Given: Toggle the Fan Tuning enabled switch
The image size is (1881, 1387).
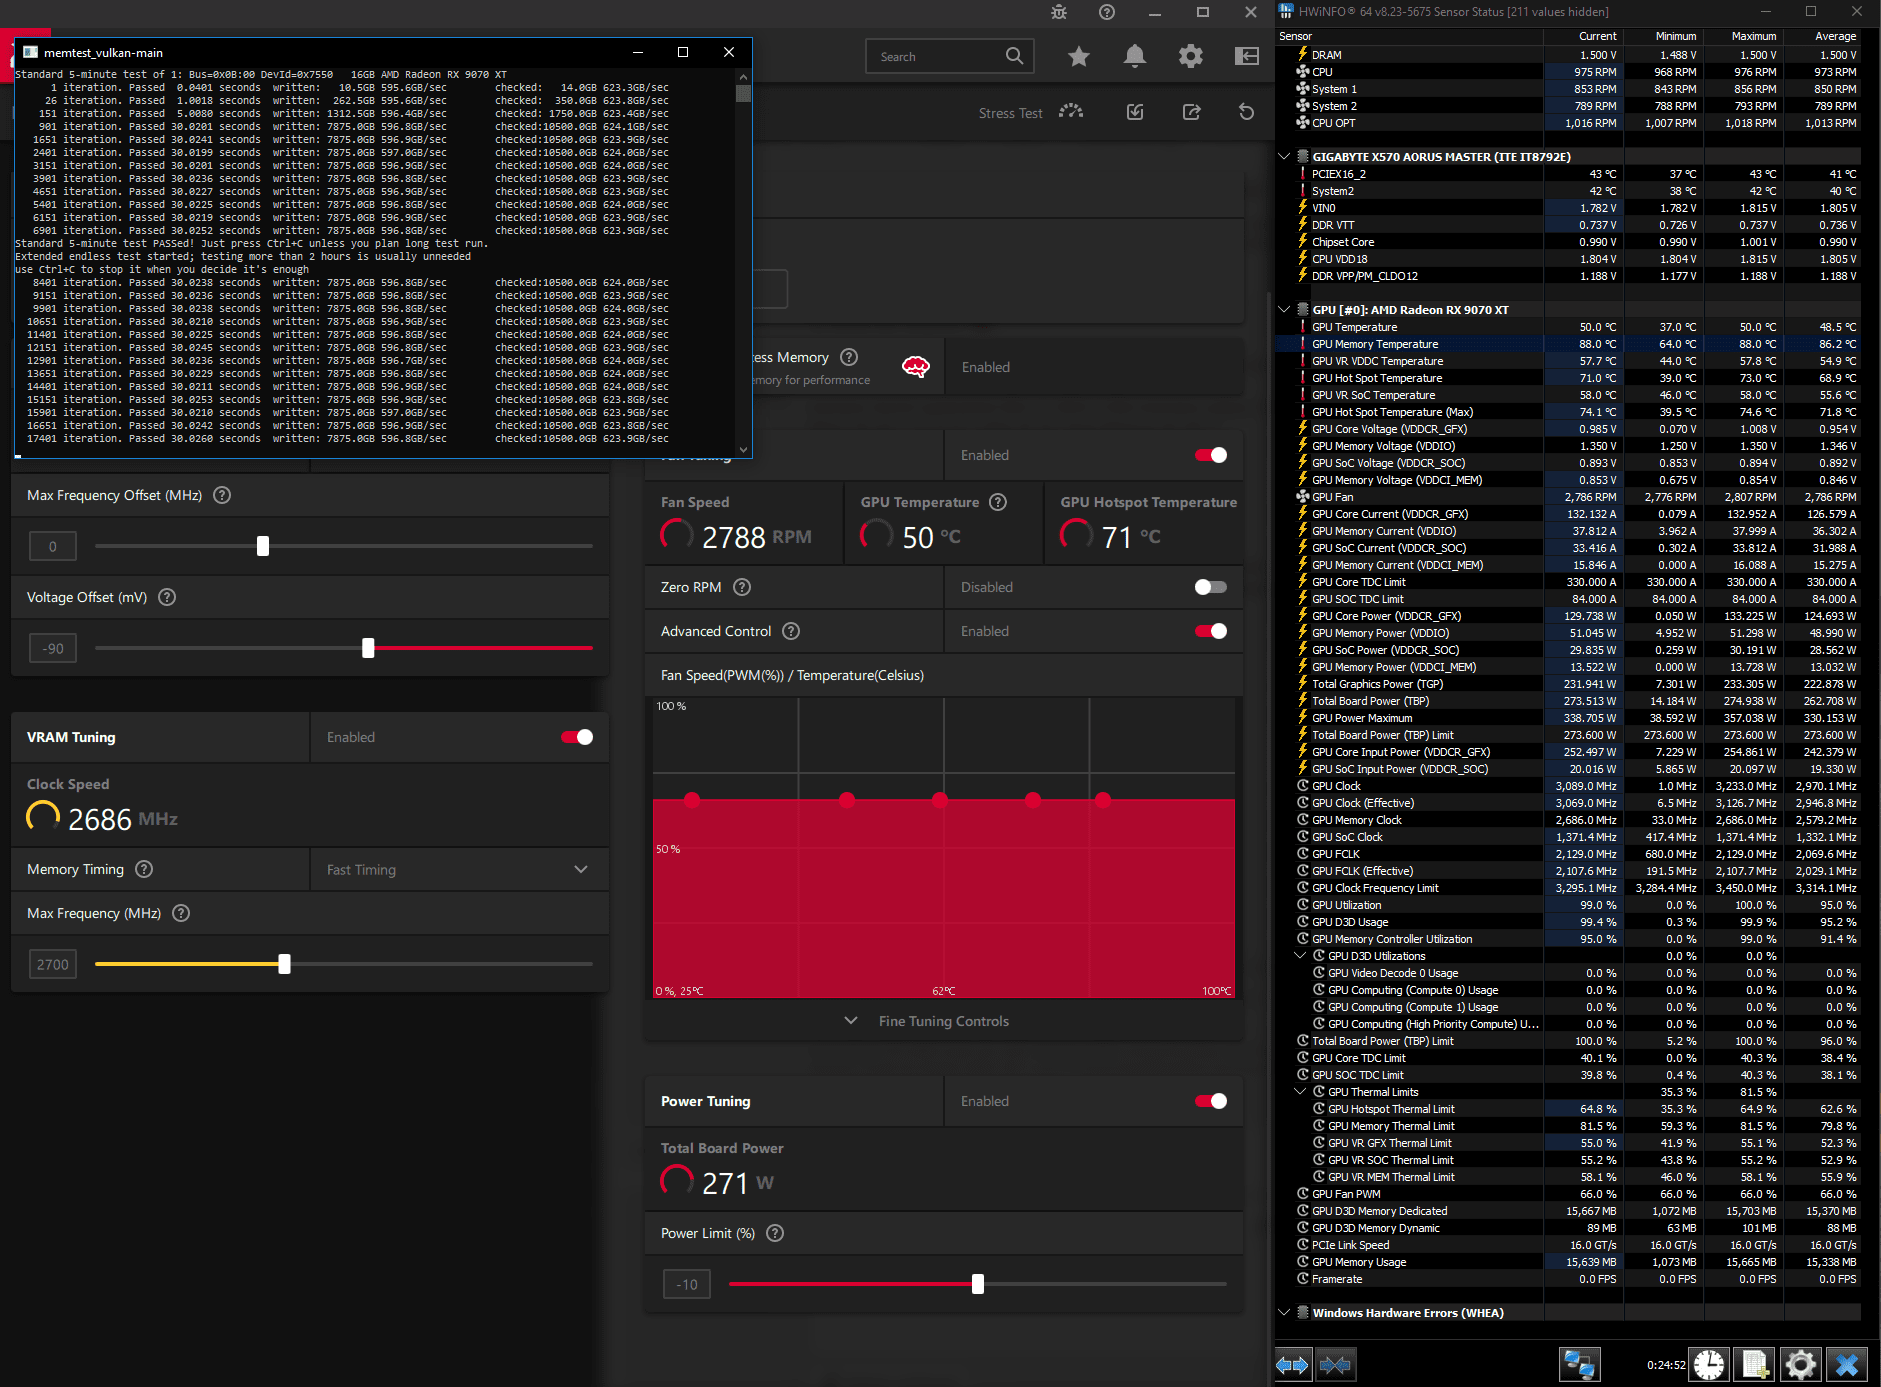Looking at the screenshot, I should click(x=1211, y=455).
